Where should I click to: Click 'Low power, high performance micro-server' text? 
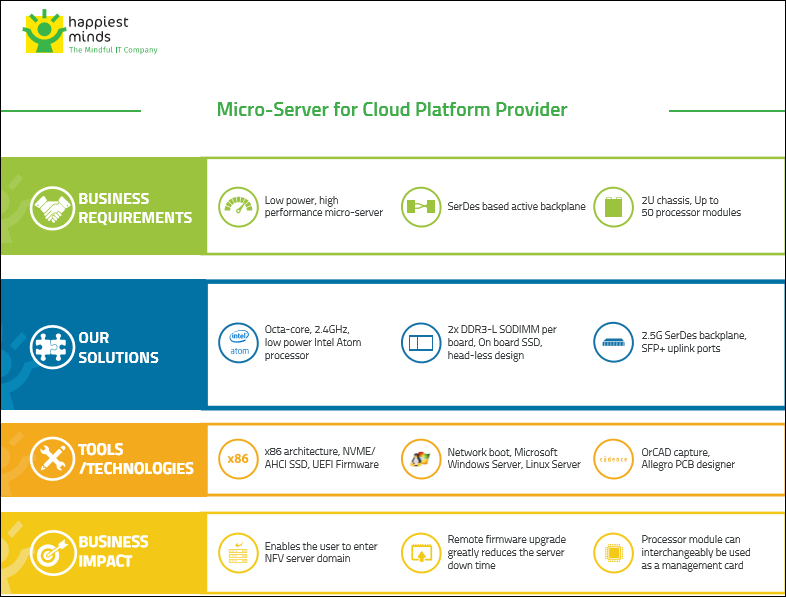coord(323,207)
